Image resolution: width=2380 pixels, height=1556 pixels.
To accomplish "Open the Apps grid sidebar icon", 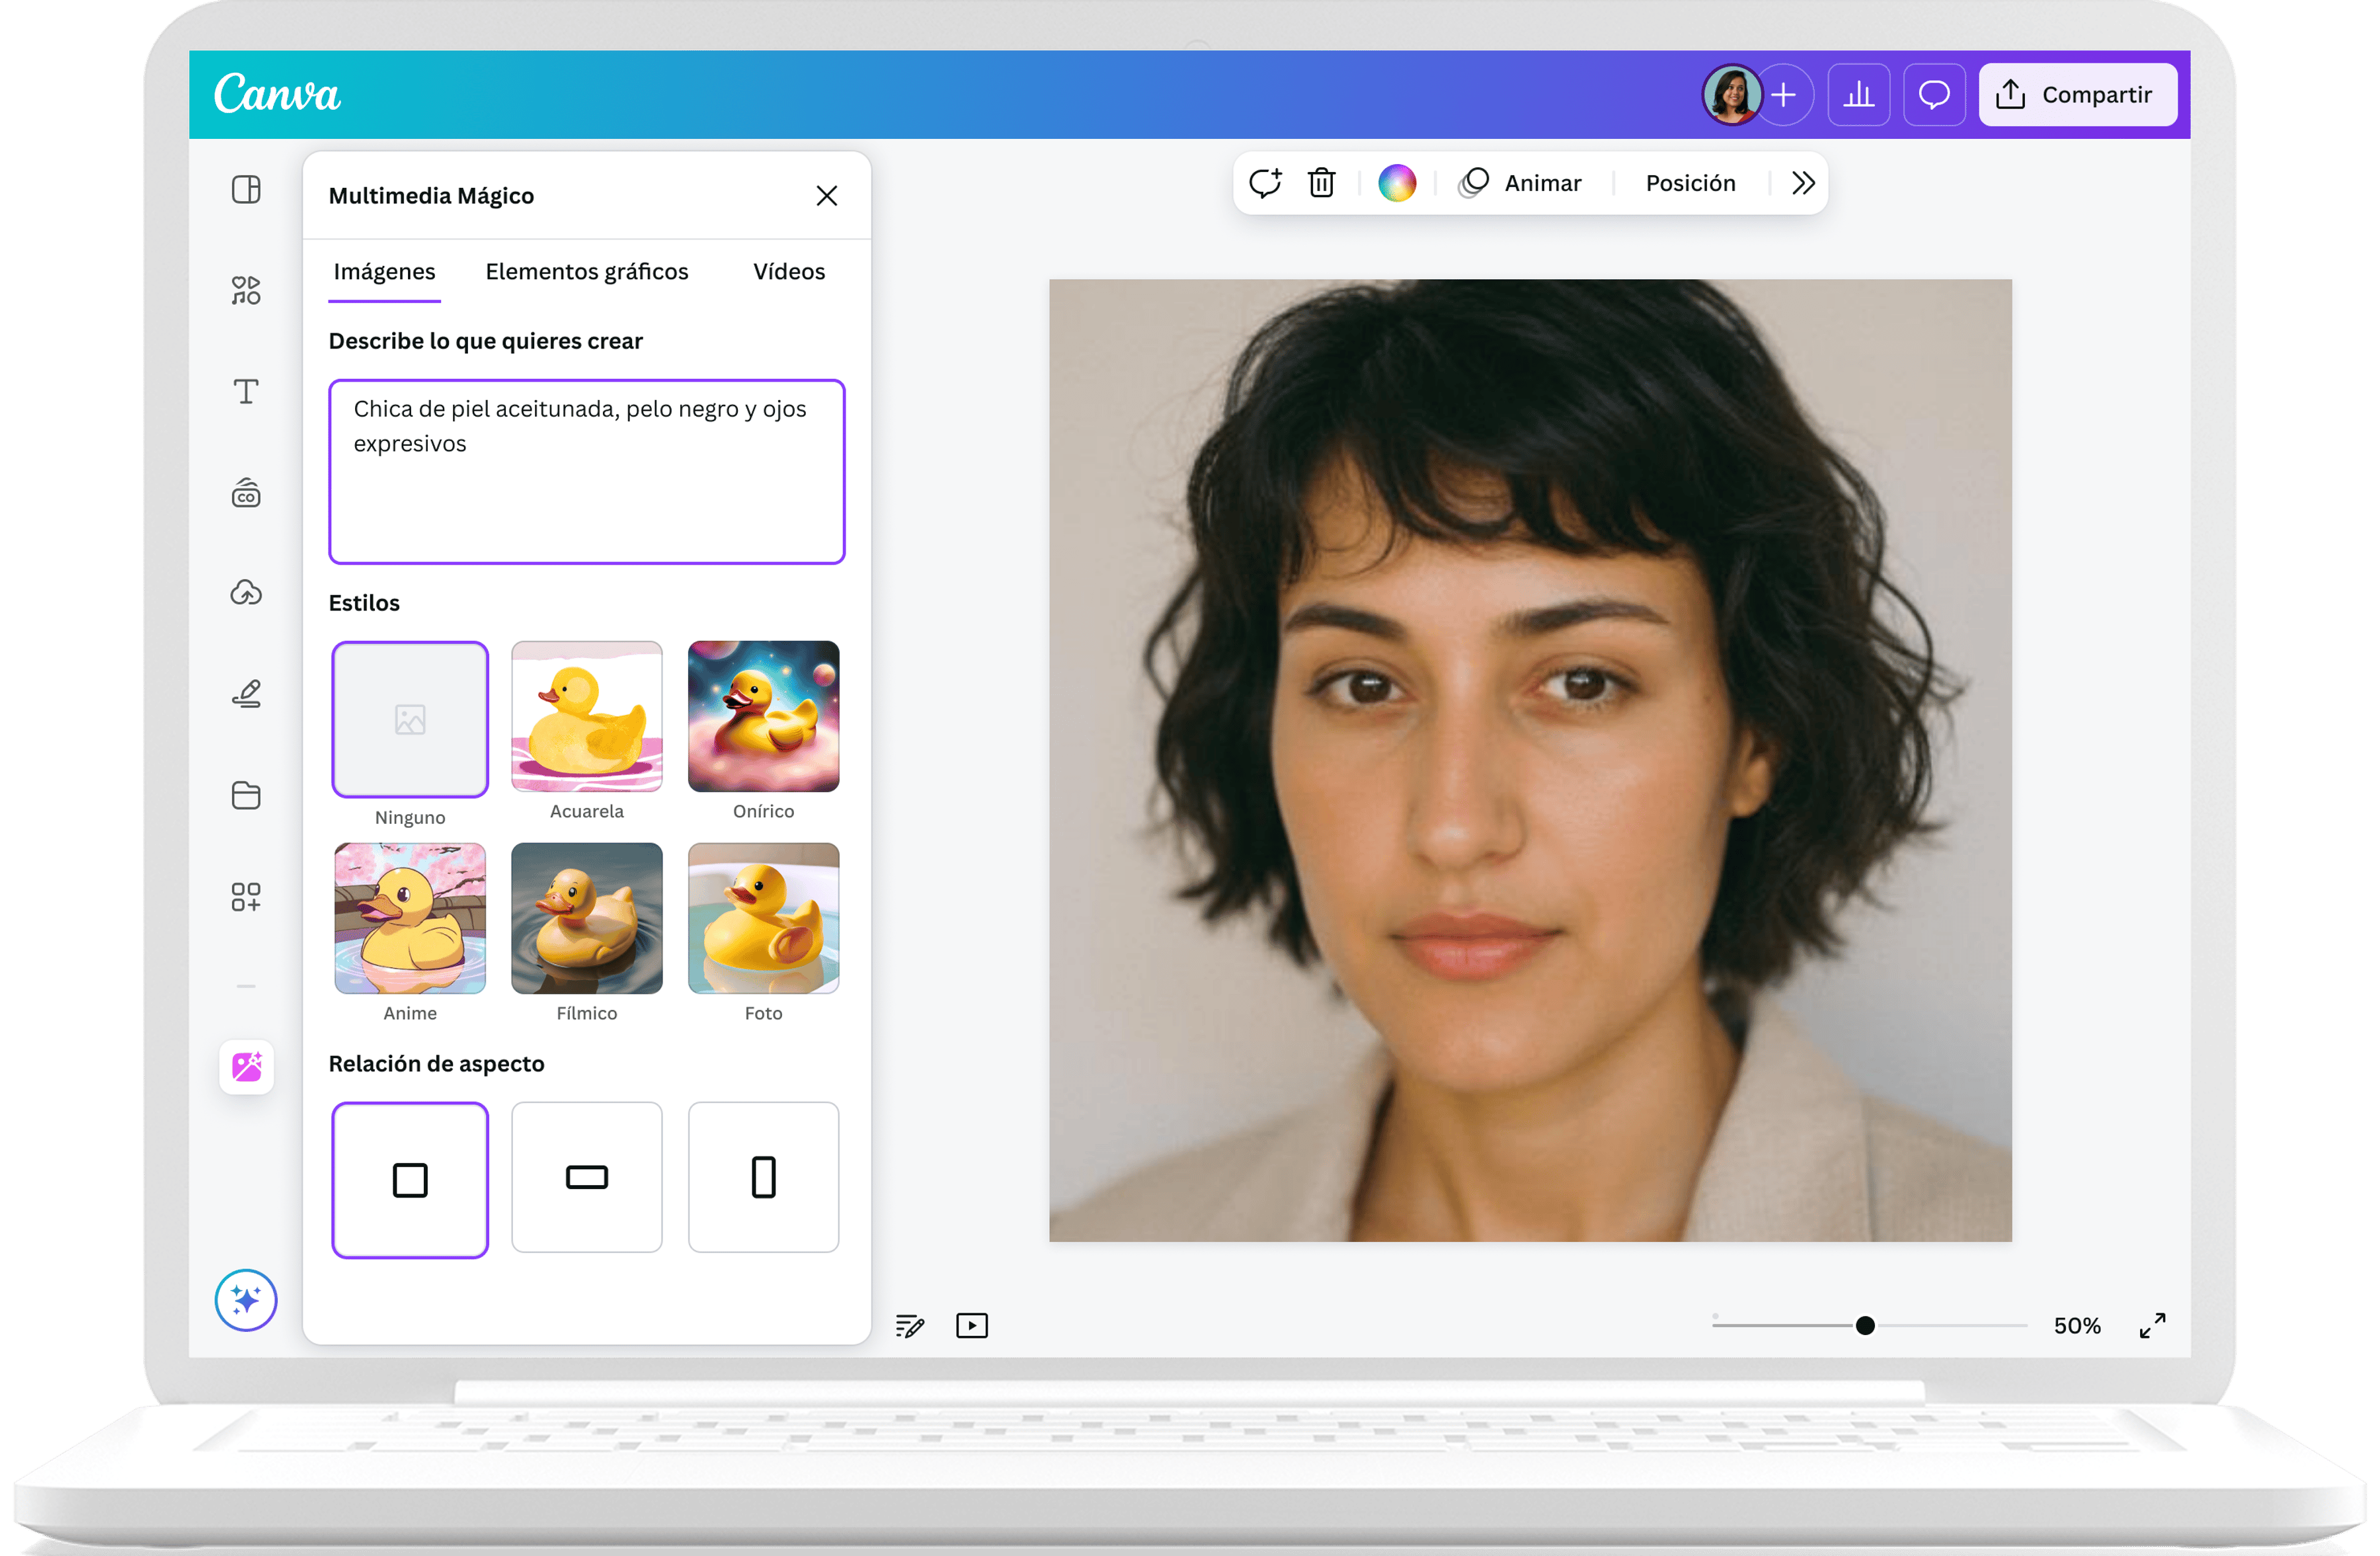I will click(x=246, y=896).
